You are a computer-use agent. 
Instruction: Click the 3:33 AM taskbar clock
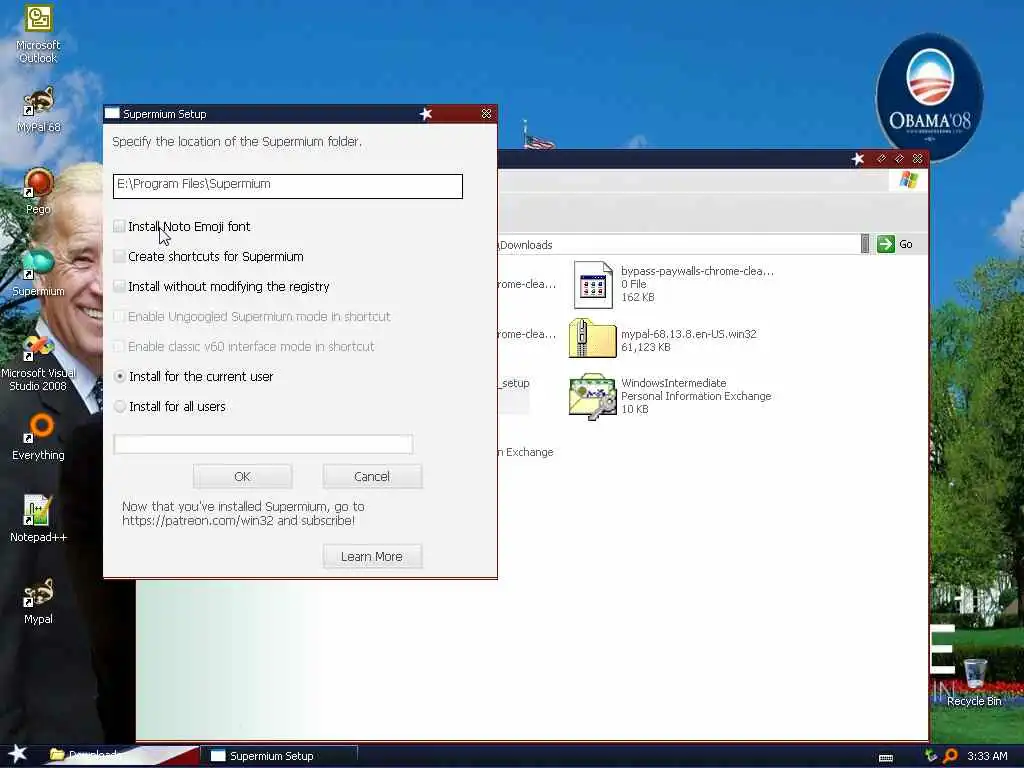tap(987, 756)
